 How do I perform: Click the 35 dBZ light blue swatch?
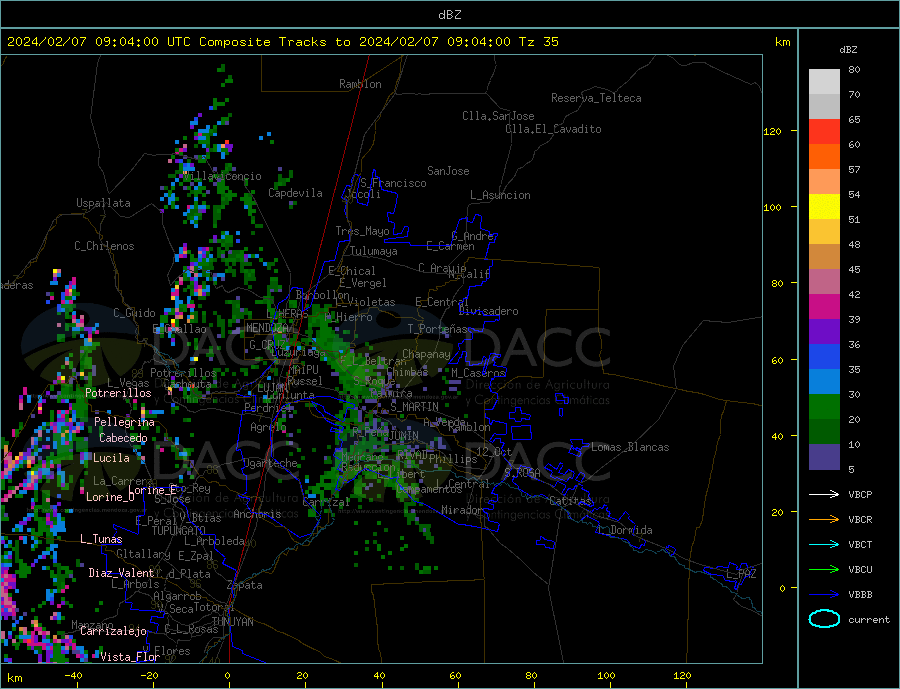(x=824, y=381)
